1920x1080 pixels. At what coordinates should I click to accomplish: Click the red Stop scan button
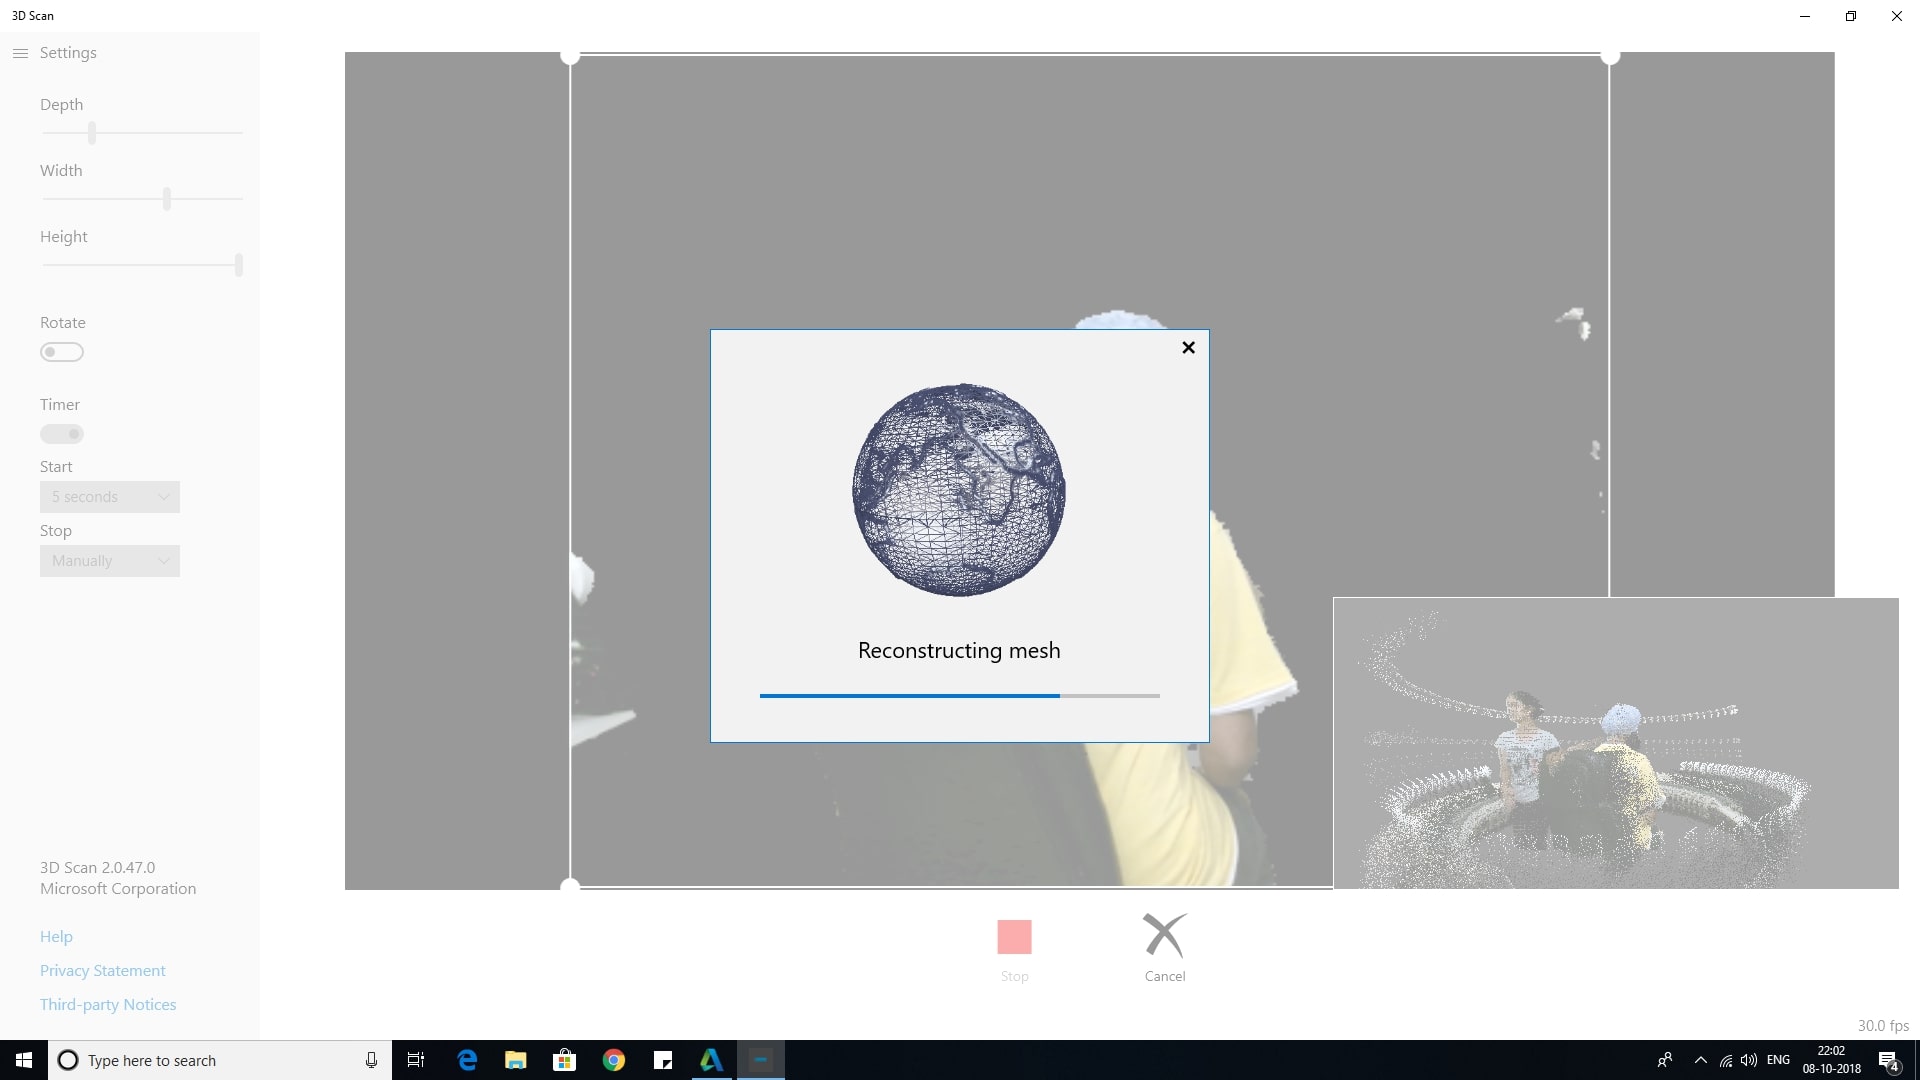coord(1014,937)
